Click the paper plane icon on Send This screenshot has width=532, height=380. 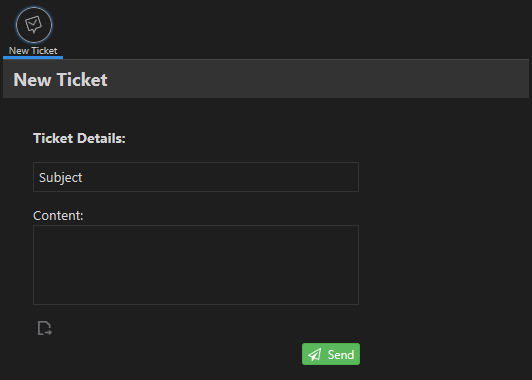[x=315, y=355]
